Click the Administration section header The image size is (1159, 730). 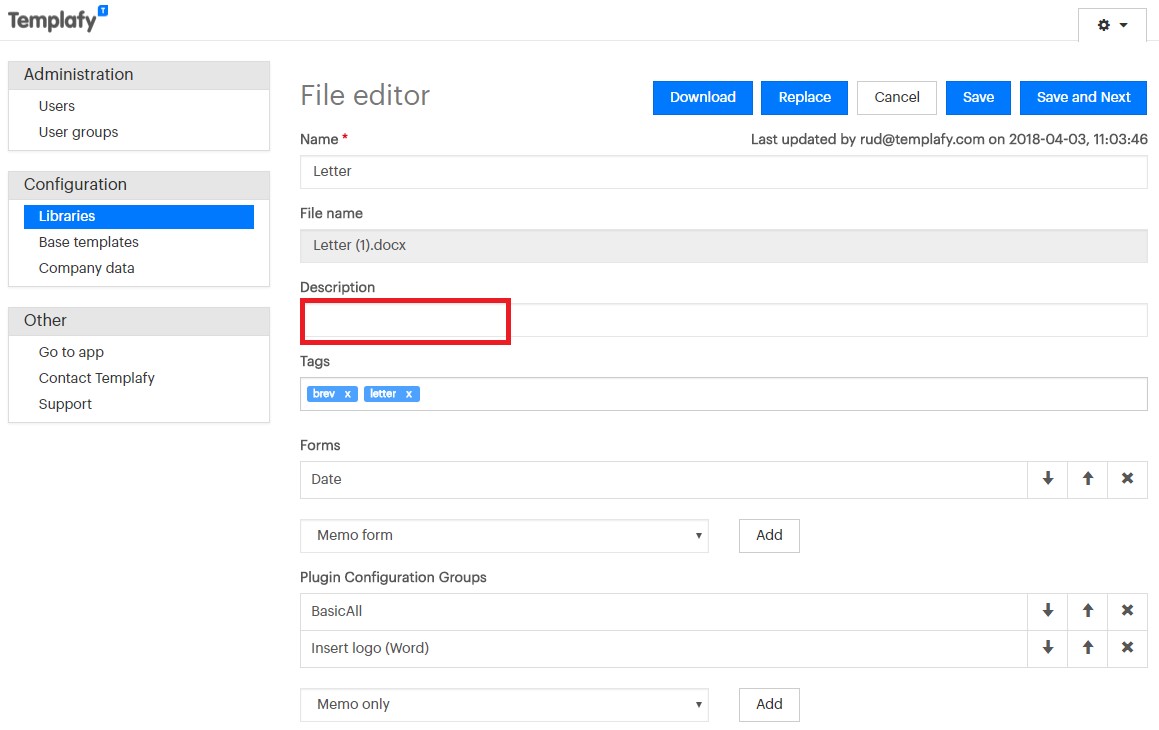point(139,75)
